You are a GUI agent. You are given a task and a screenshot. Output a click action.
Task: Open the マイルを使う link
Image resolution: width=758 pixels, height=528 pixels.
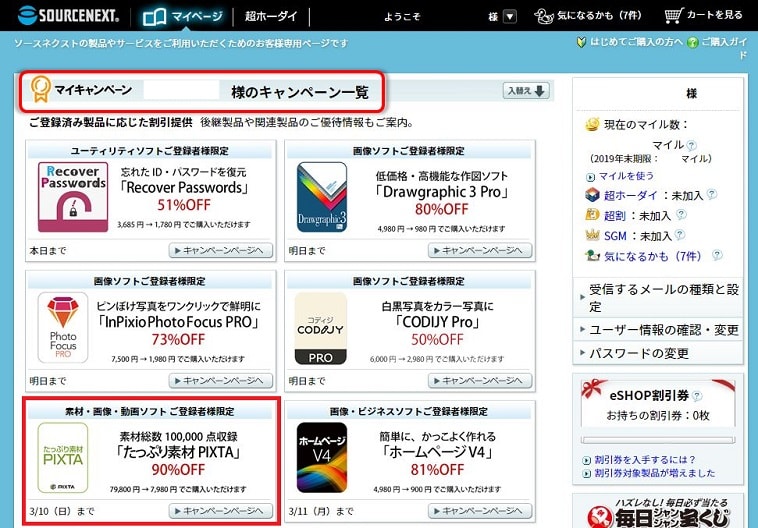click(625, 176)
